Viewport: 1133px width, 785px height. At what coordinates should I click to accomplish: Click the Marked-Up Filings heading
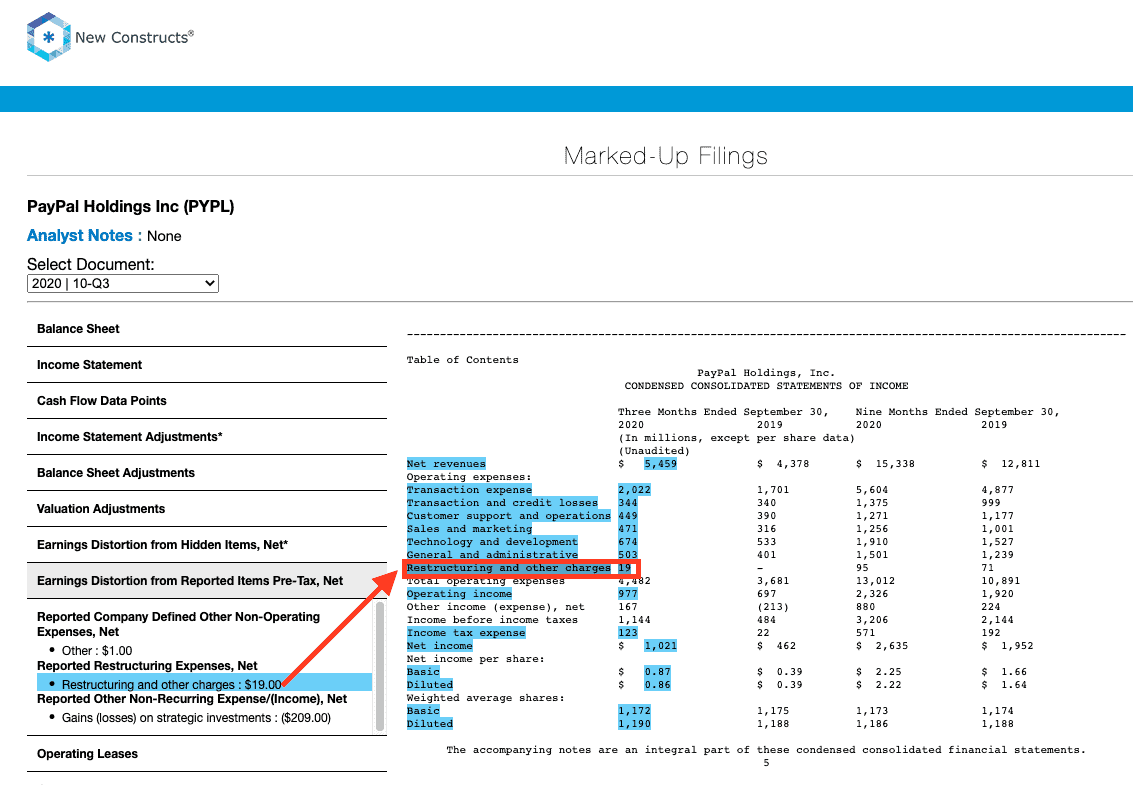(665, 156)
